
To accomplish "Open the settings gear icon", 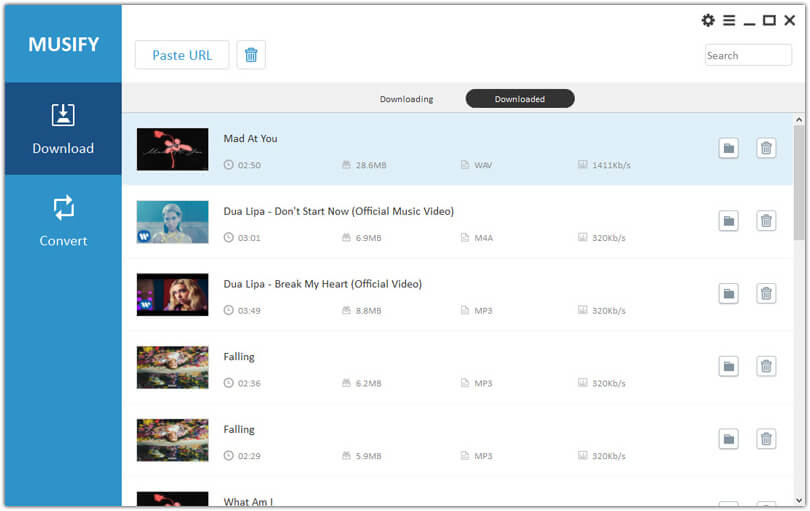I will (708, 20).
